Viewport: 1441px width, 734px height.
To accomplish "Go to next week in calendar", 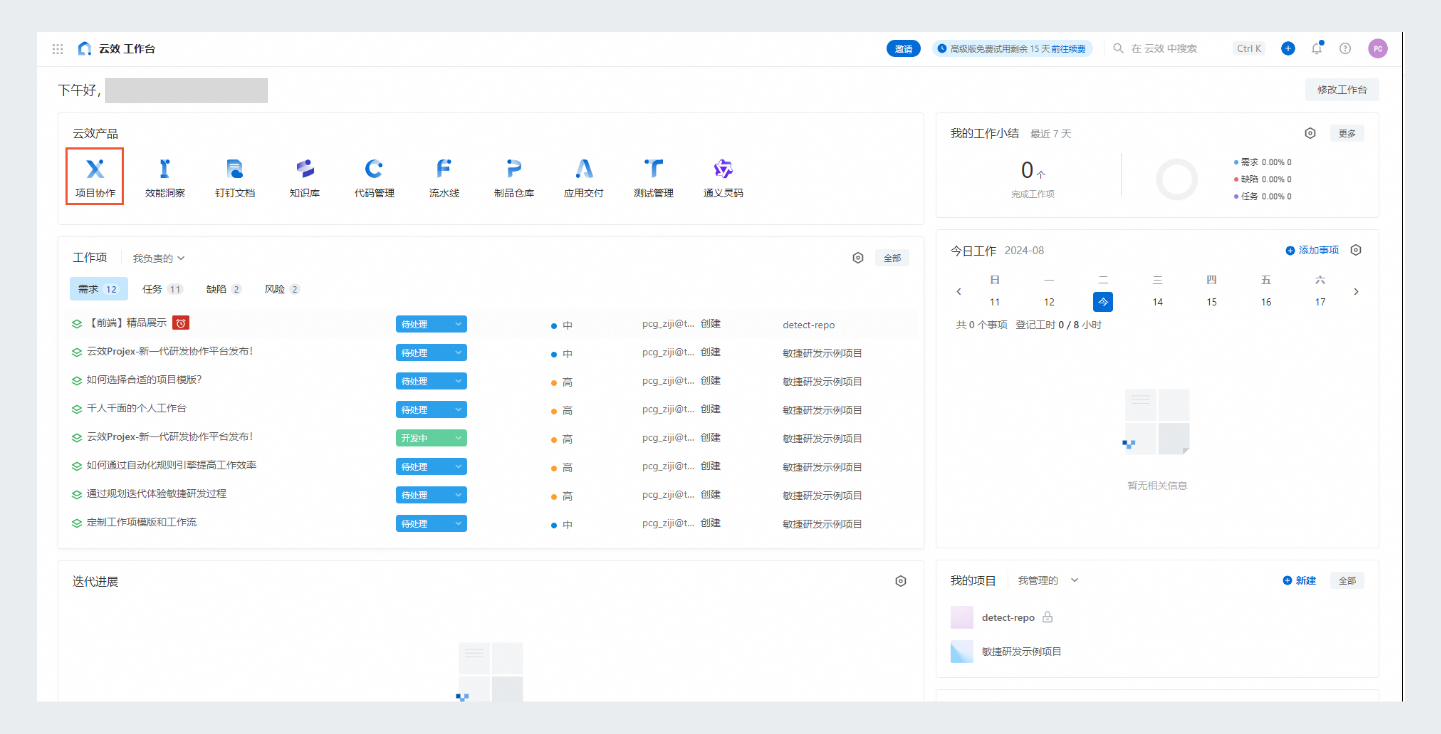I will 1356,292.
